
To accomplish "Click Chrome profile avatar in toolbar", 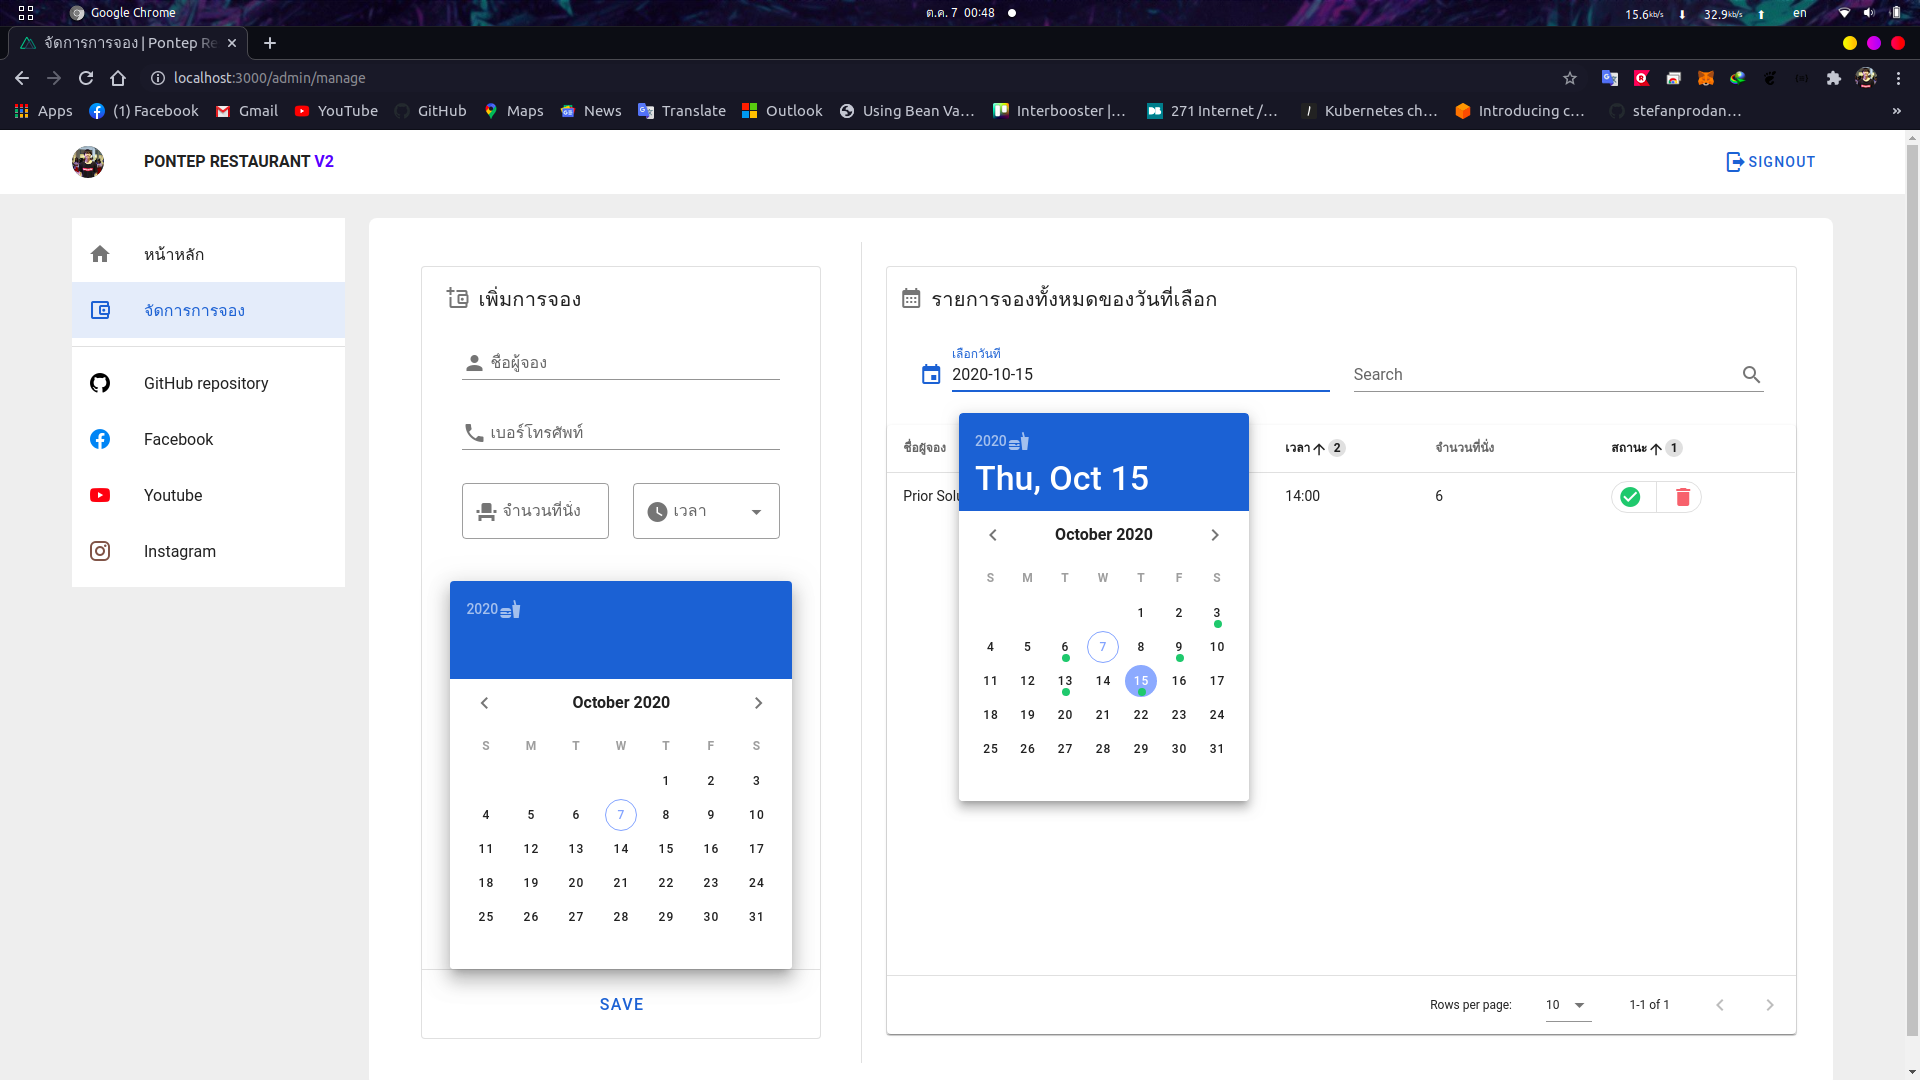I will [x=1866, y=78].
